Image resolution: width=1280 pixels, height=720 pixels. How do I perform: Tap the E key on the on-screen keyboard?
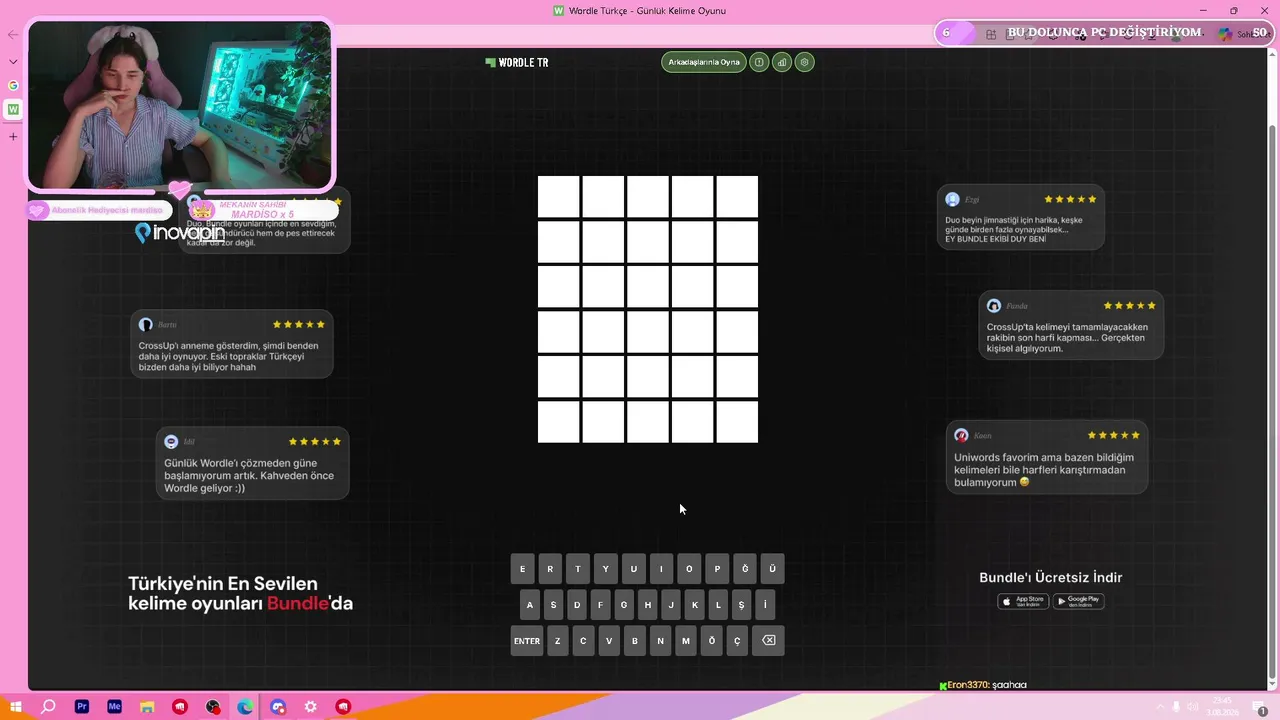point(523,569)
